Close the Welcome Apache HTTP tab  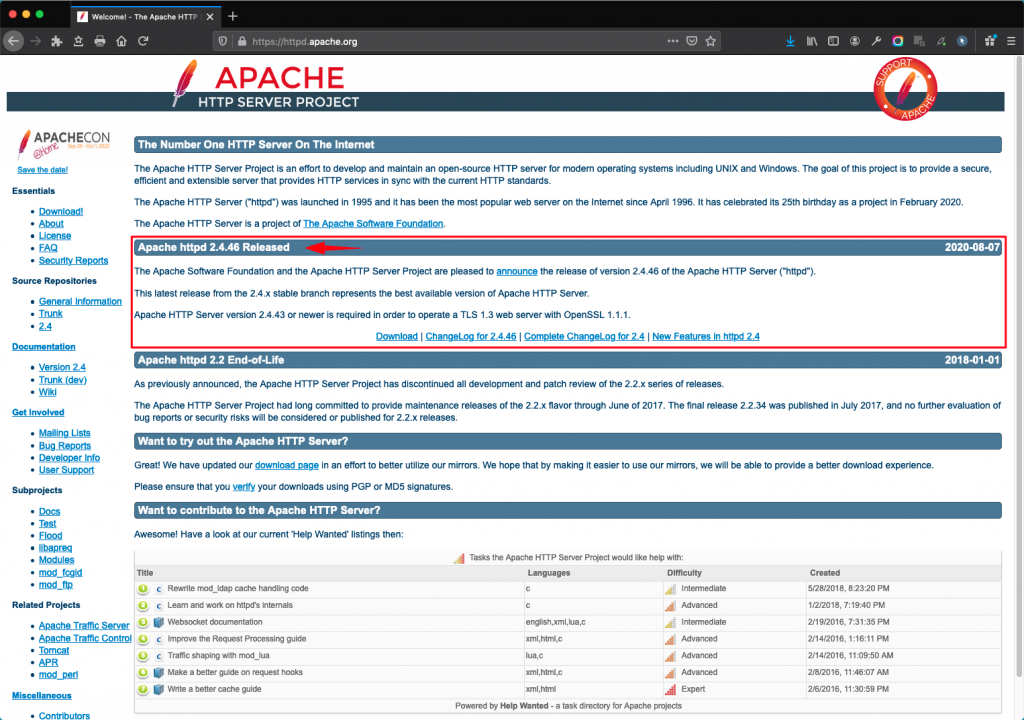[210, 17]
